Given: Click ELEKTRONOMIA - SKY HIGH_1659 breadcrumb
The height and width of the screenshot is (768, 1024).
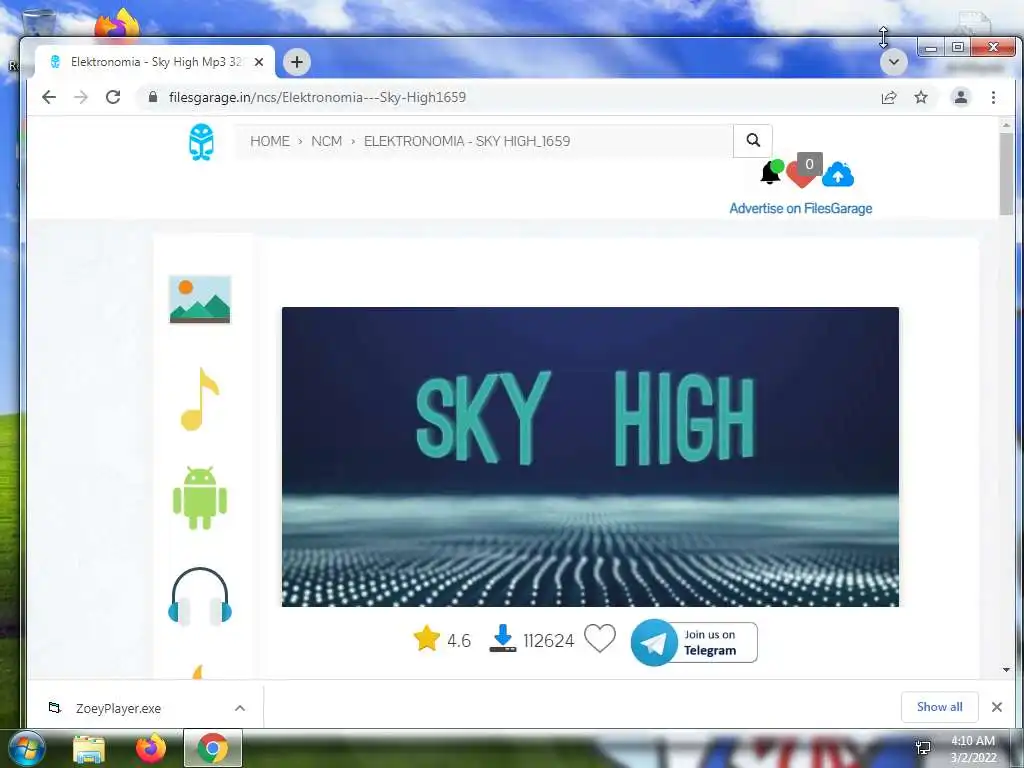Looking at the screenshot, I should click(467, 141).
